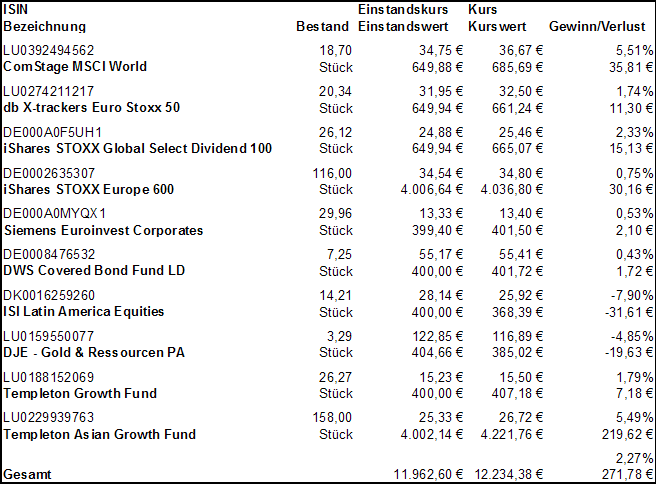The width and height of the screenshot is (656, 484).
Task: Select iShares STOXX Europe 600 fund name
Action: click(x=88, y=190)
